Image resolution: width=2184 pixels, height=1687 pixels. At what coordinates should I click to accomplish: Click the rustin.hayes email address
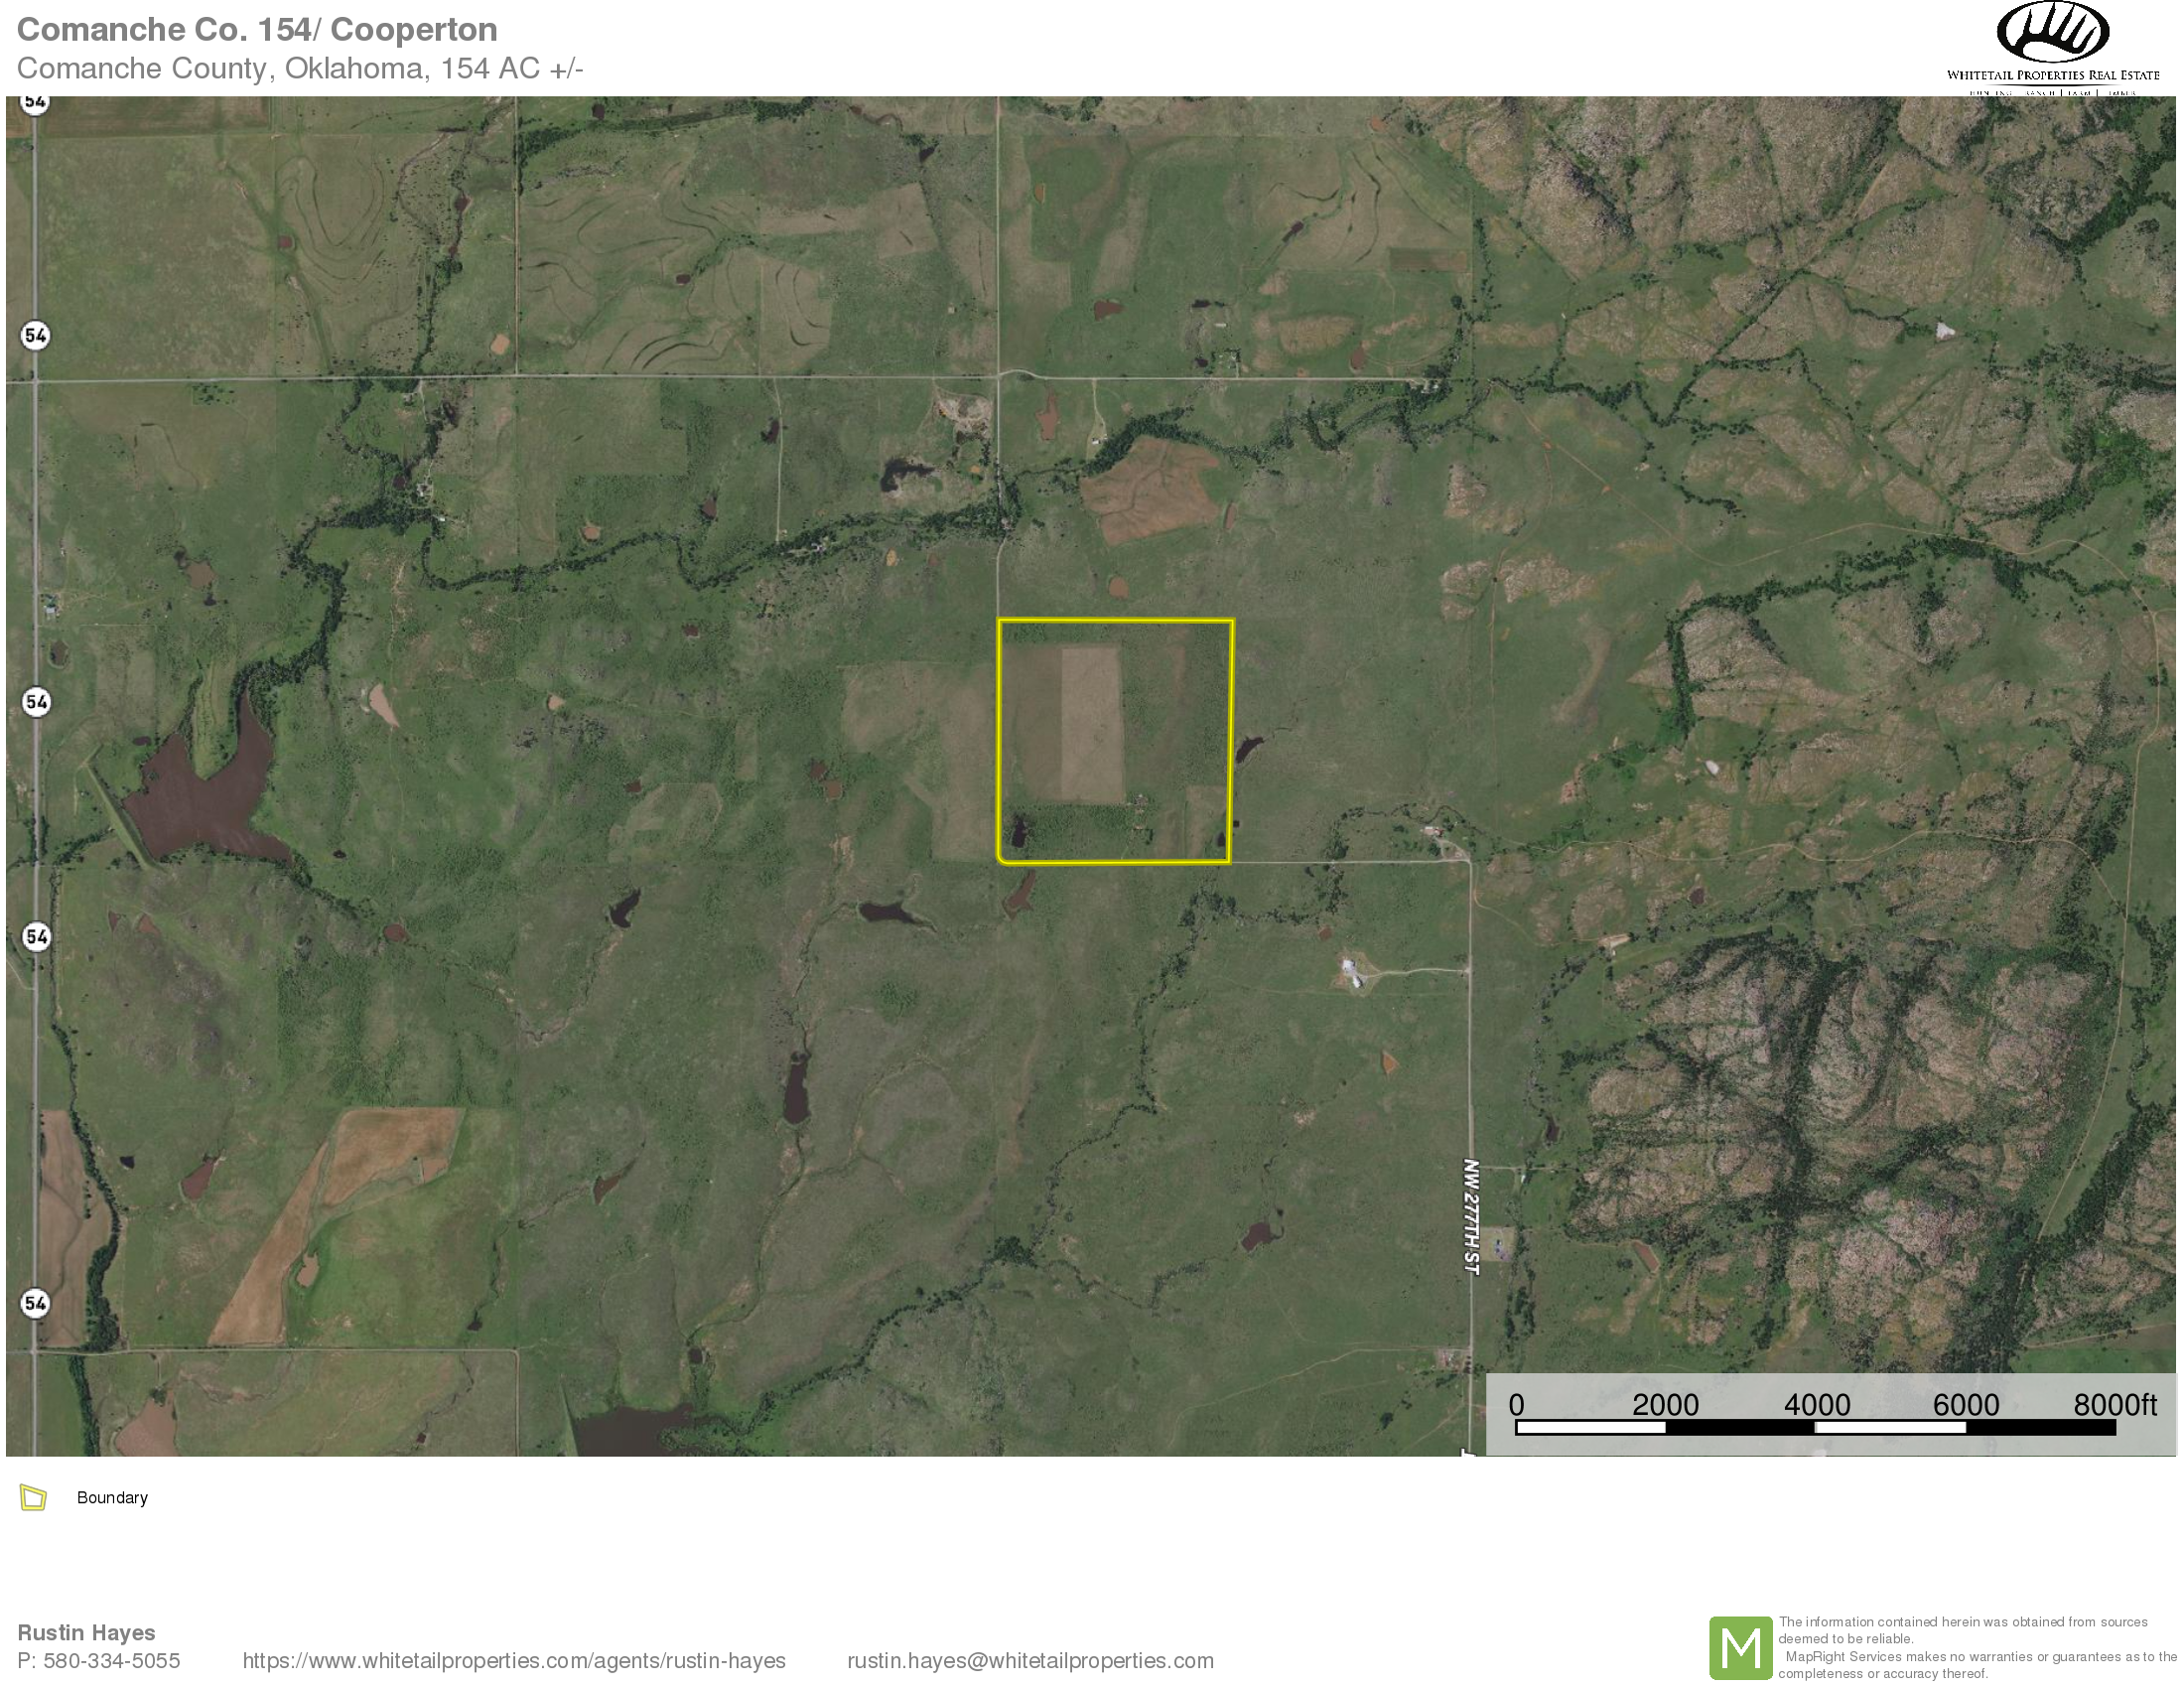(1030, 1661)
